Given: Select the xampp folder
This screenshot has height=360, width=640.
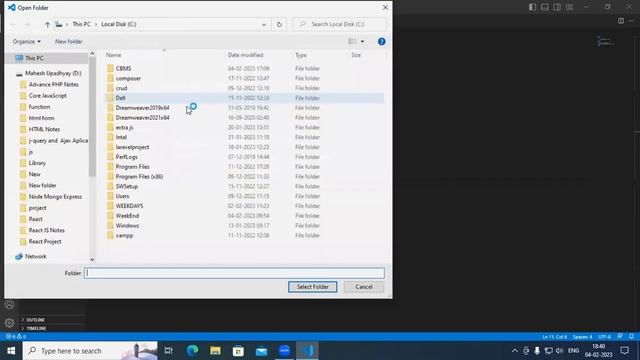Looking at the screenshot, I should tap(124, 235).
